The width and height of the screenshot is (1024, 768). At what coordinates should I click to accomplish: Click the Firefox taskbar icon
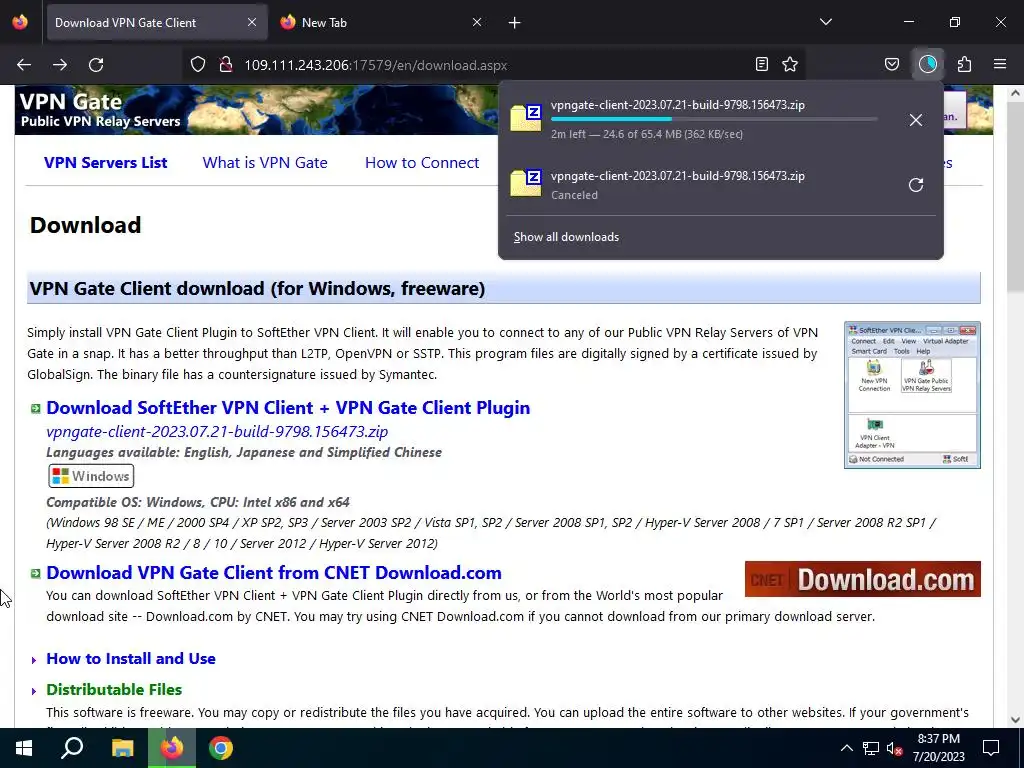[x=172, y=748]
